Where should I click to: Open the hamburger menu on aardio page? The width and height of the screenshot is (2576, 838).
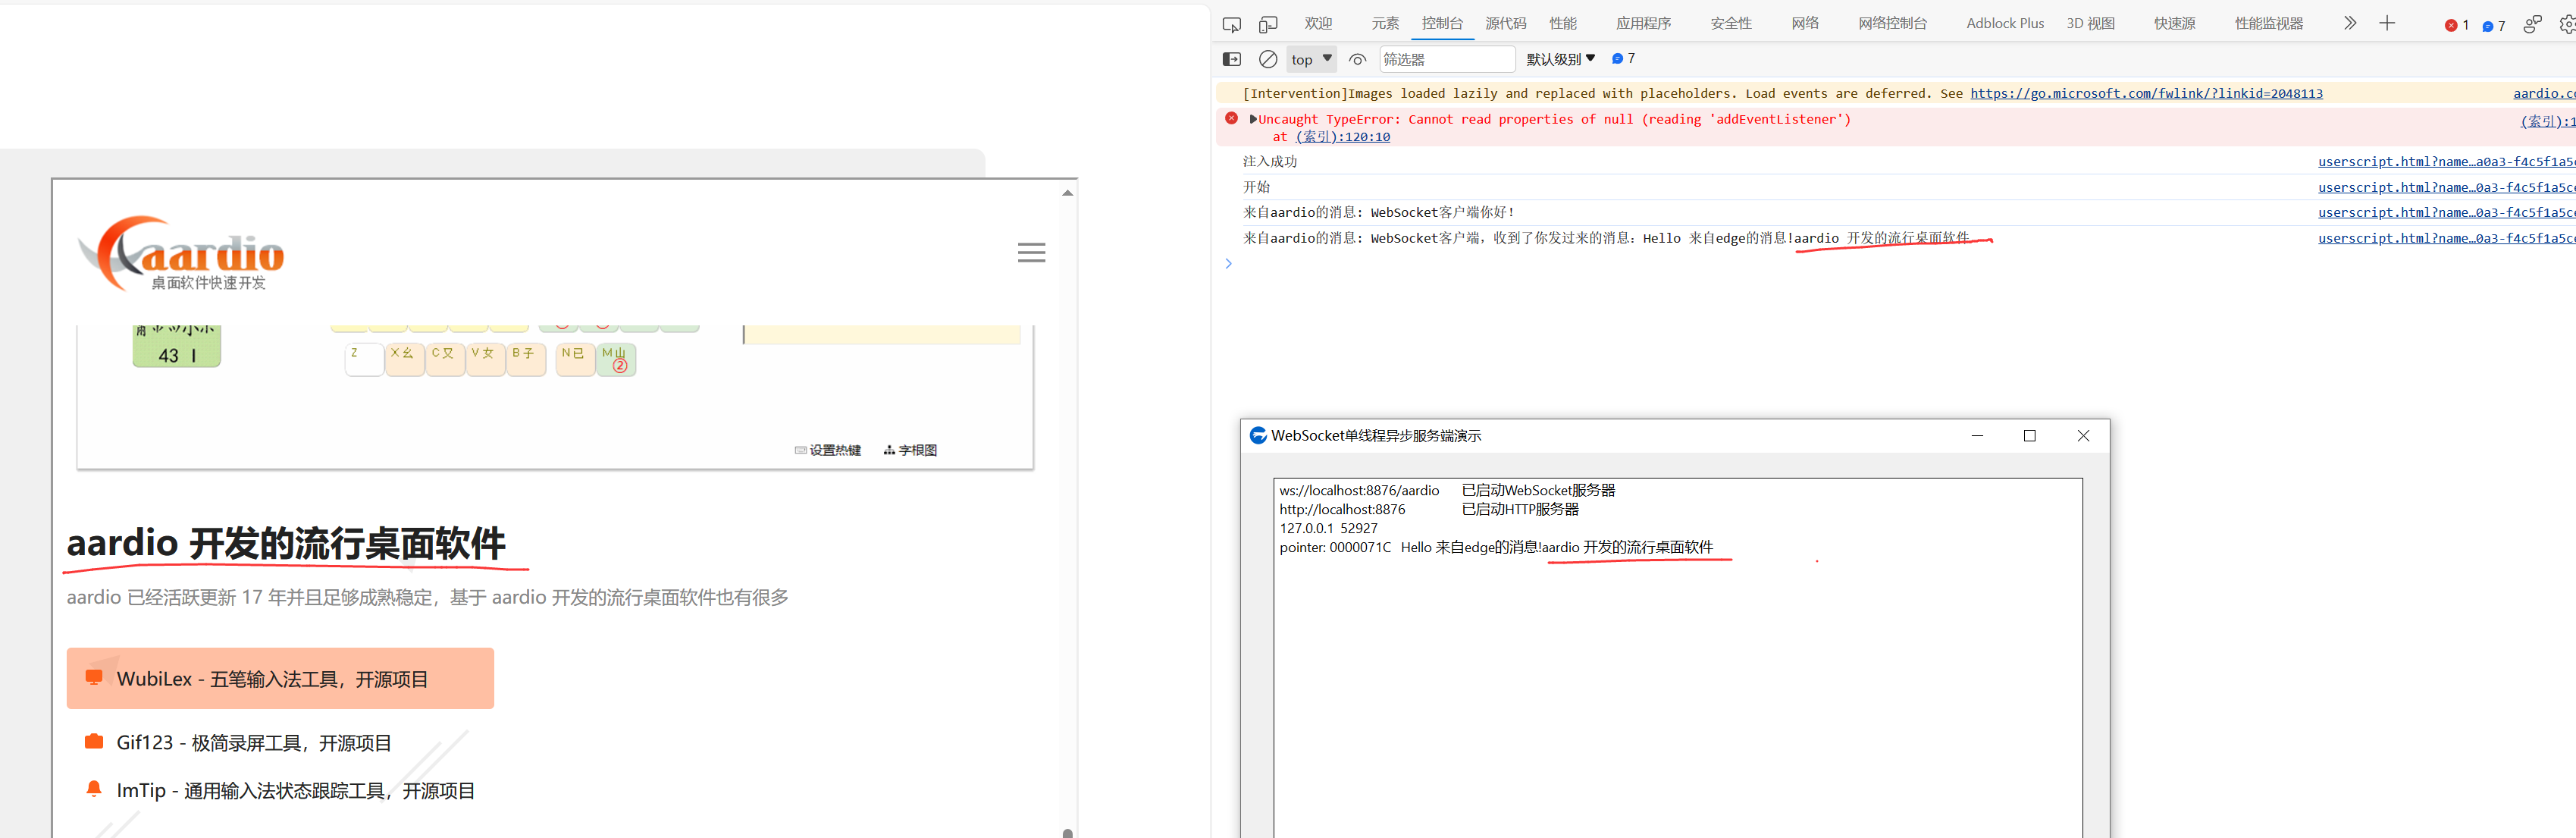1031,253
